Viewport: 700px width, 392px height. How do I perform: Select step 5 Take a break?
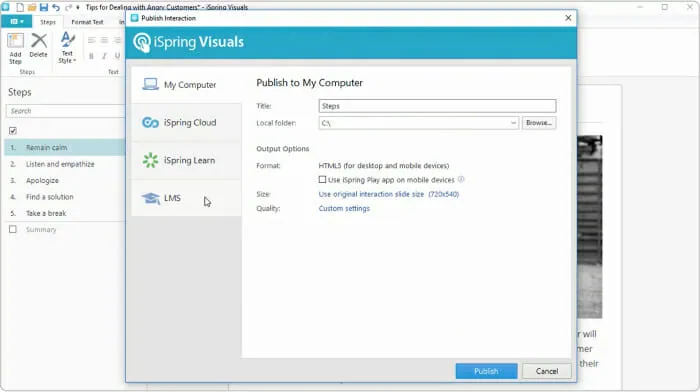tap(65, 213)
